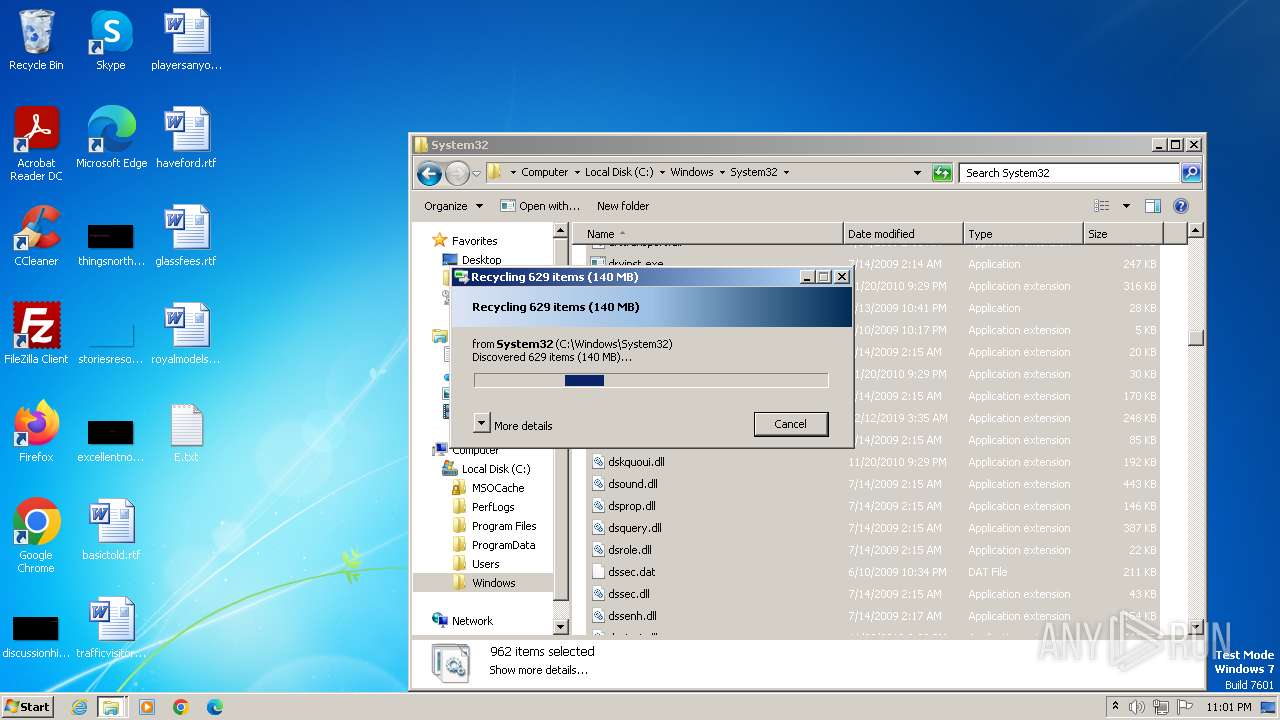This screenshot has height=720, width=1280.
Task: Open Acrobat Reader DC shortcut
Action: point(36,144)
